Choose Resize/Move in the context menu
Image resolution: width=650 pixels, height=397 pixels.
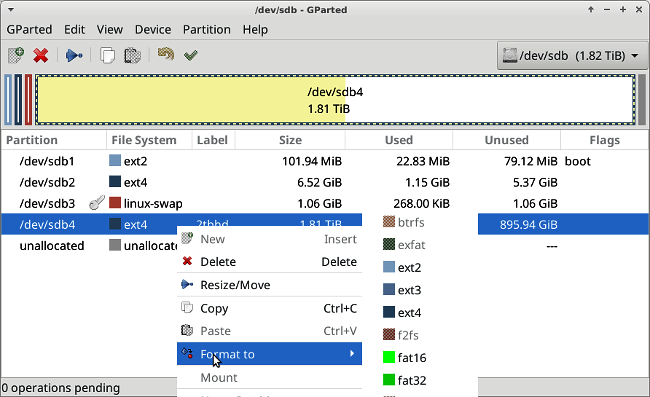(269, 285)
